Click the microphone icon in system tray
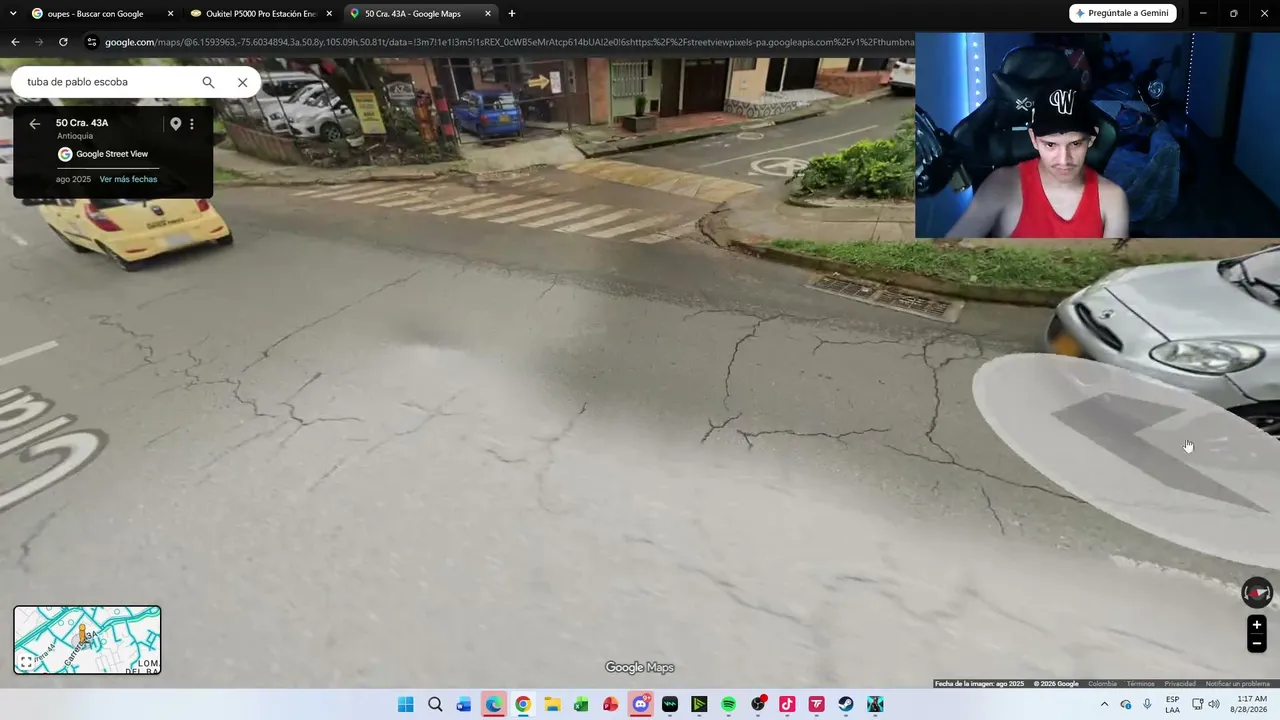Viewport: 1280px width, 720px height. pos(1147,704)
